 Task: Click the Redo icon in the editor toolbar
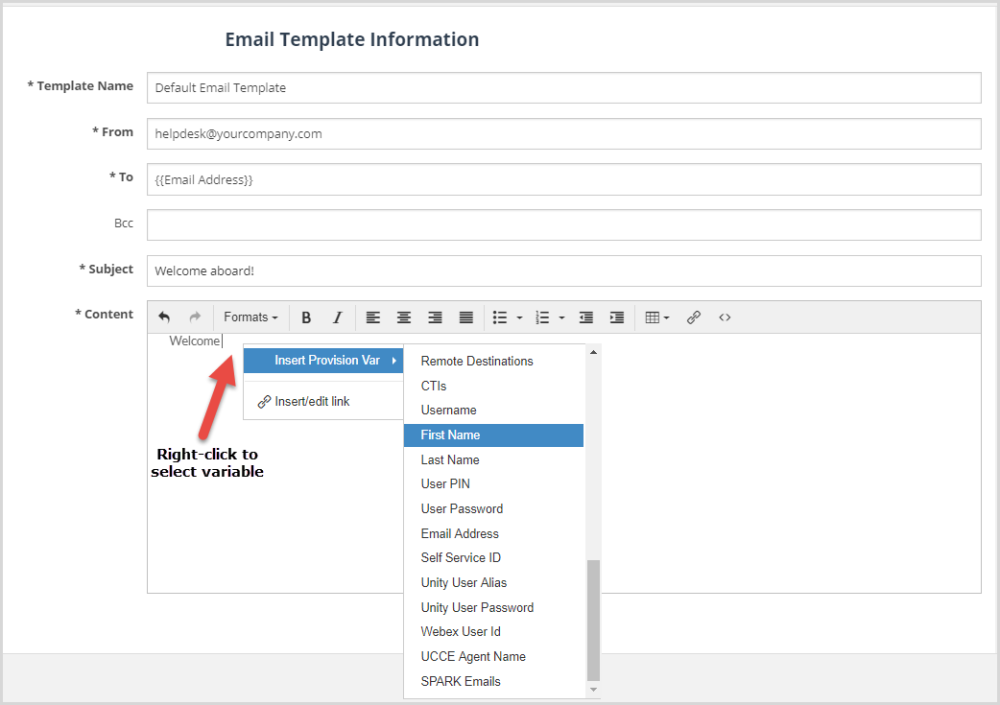(194, 317)
